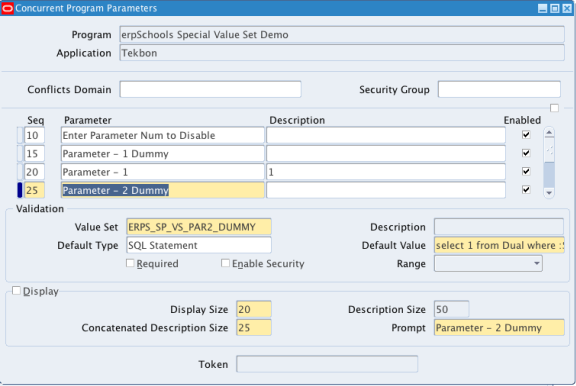
Task: Click Description field of seq 25 row
Action: click(x=386, y=190)
